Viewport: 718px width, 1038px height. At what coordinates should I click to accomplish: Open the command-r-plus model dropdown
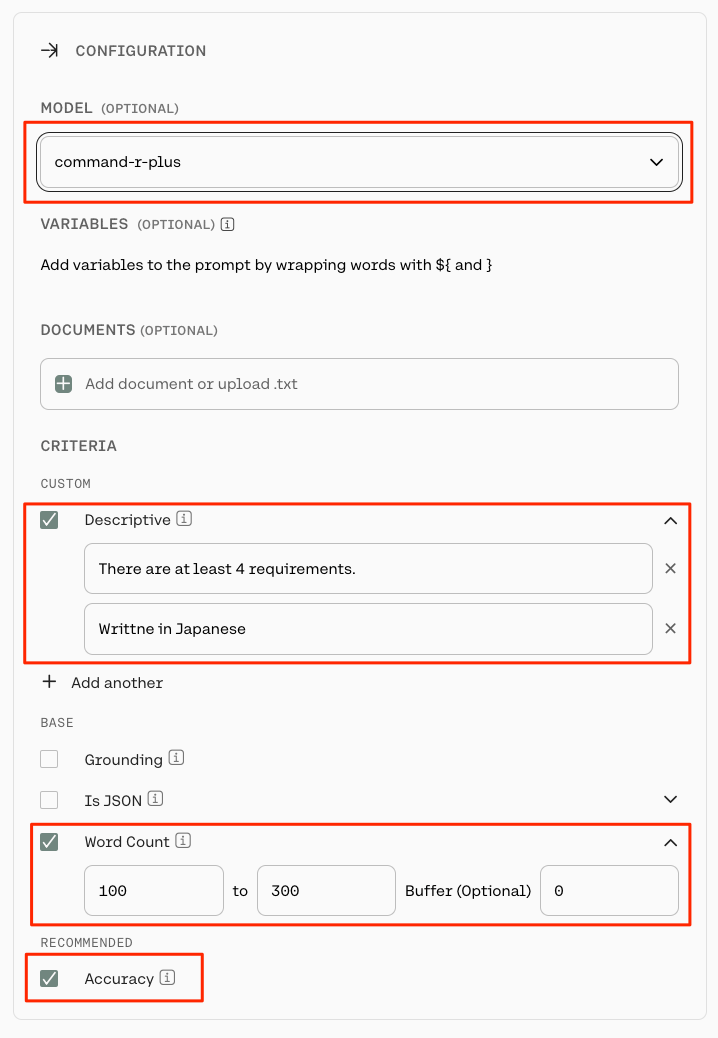click(x=359, y=162)
